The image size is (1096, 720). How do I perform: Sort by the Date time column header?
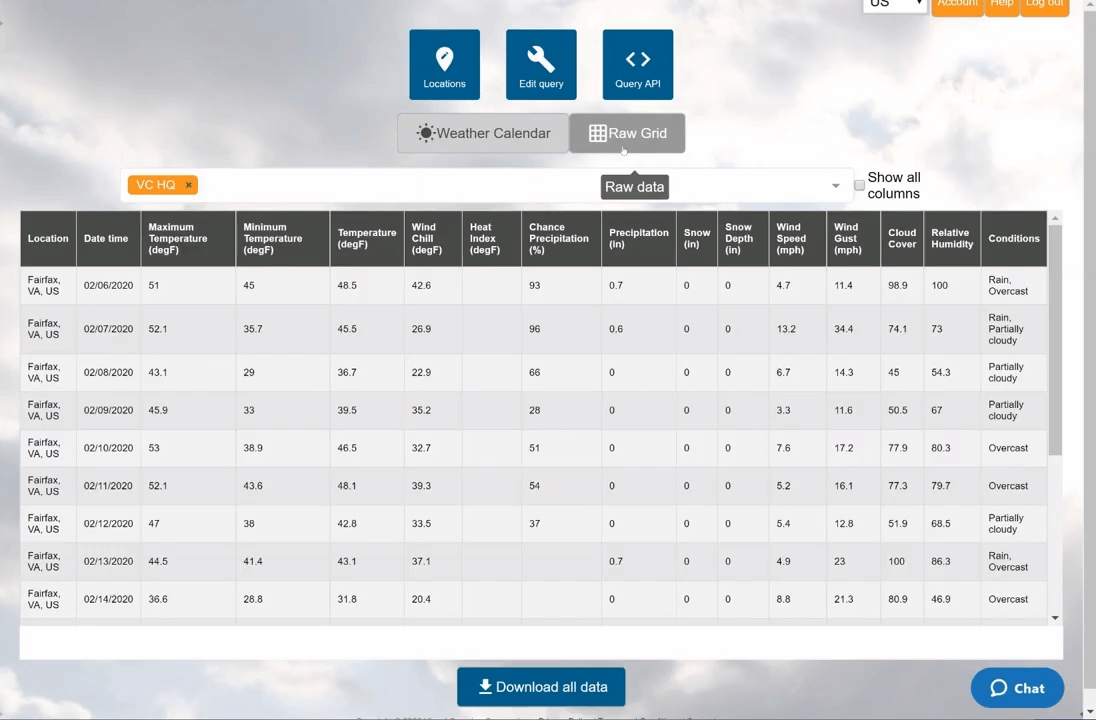click(106, 238)
